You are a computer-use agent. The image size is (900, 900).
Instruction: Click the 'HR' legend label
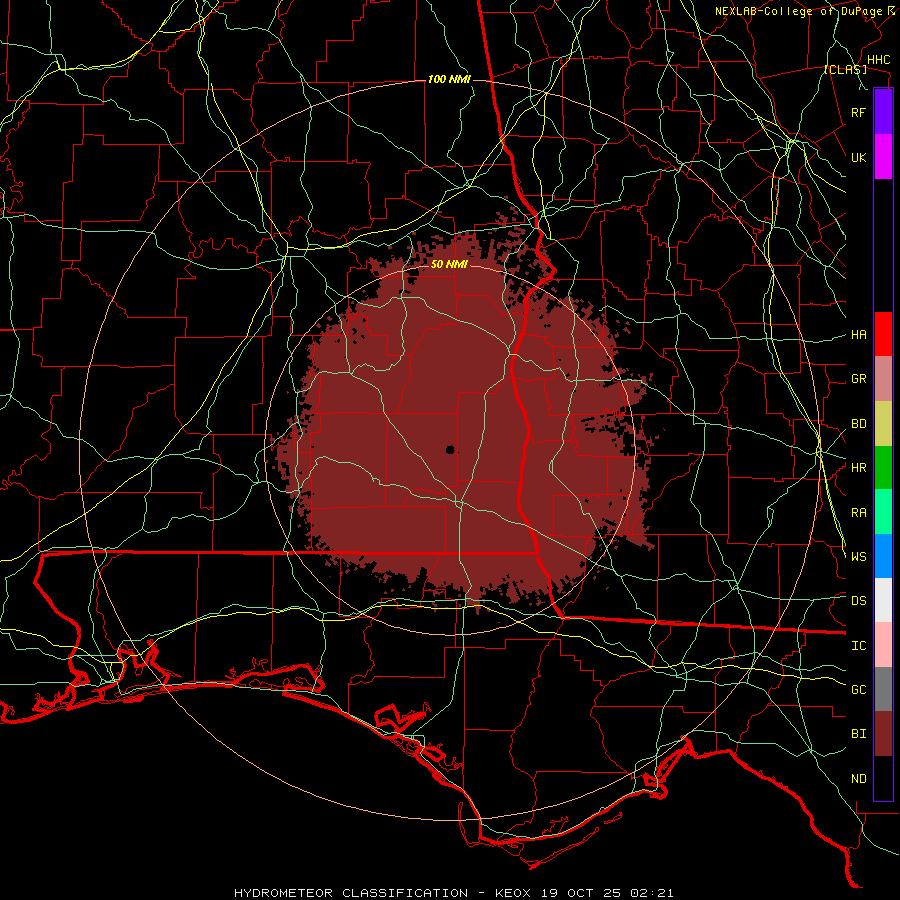pyautogui.click(x=859, y=468)
